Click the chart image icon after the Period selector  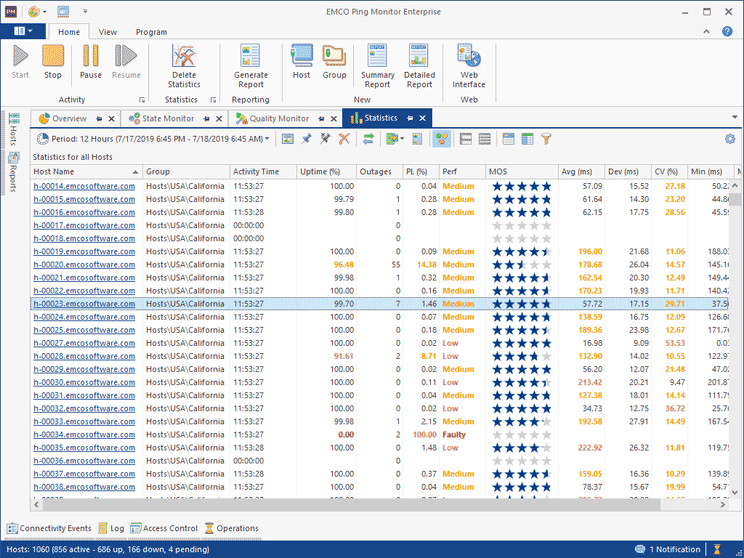288,139
